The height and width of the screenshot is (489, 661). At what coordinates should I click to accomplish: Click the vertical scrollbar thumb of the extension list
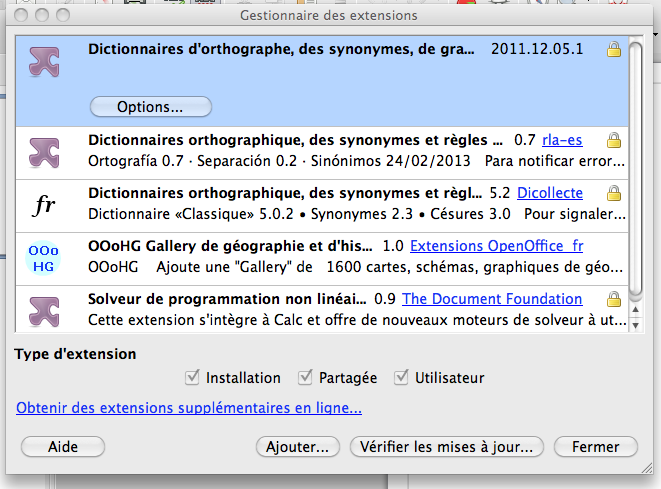coord(636,169)
